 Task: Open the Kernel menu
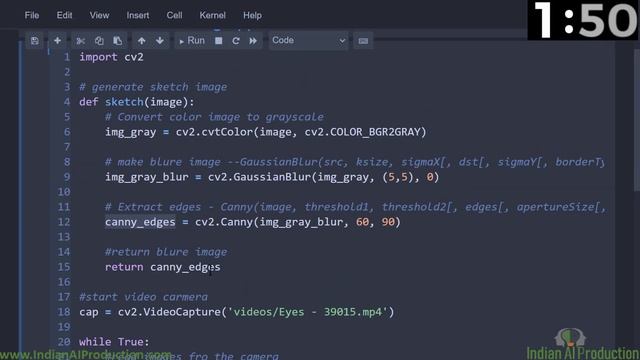pyautogui.click(x=212, y=16)
